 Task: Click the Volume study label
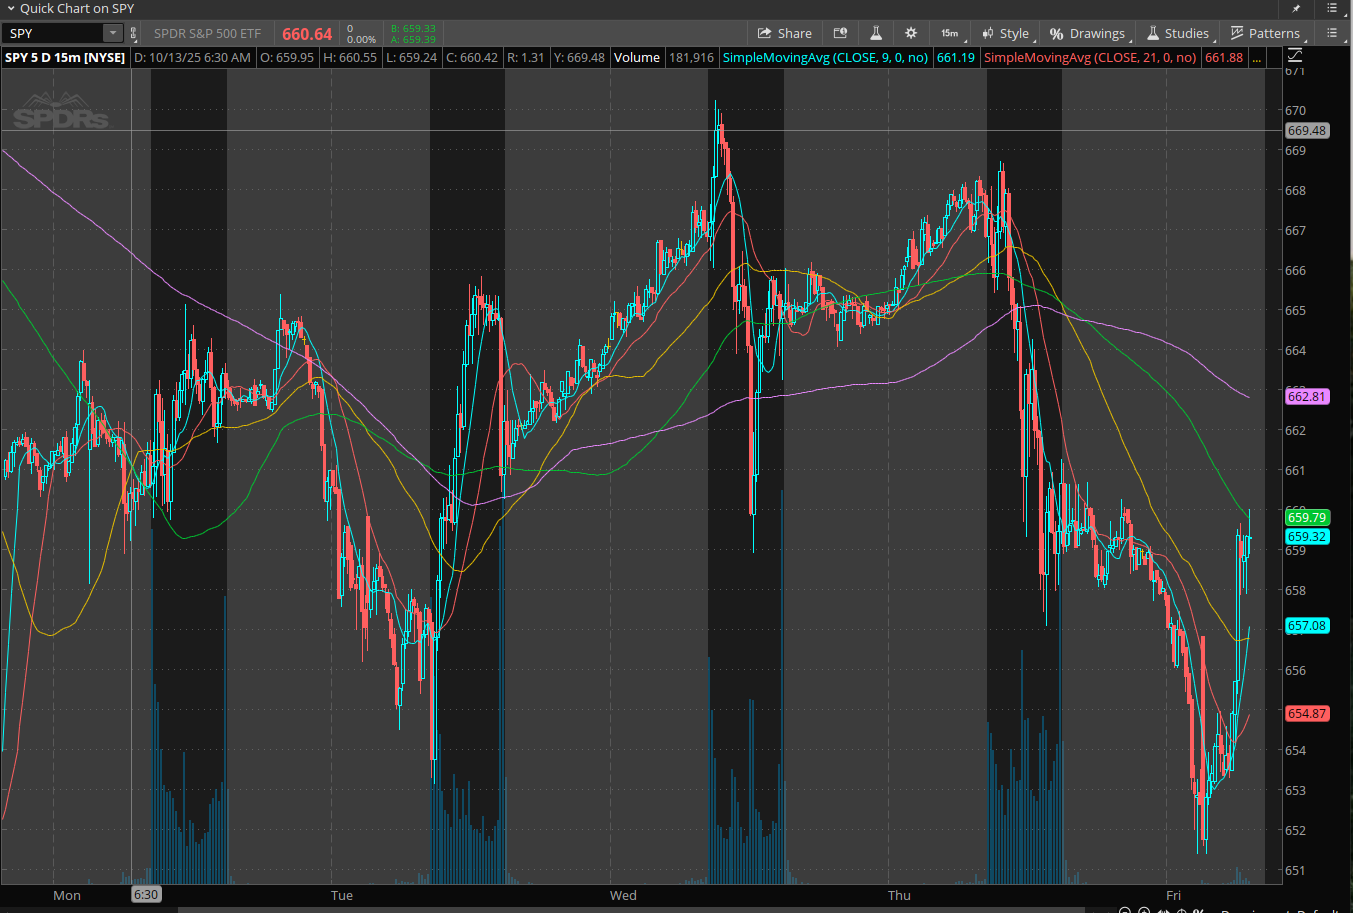(637, 57)
